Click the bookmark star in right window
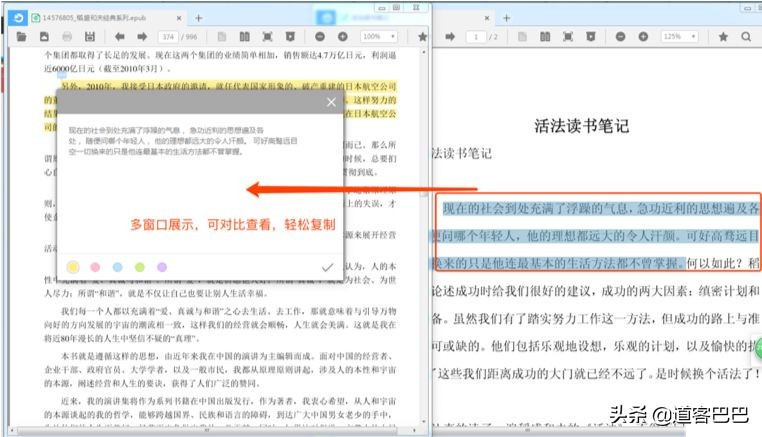Viewport: 762px width, 437px height. (x=723, y=36)
